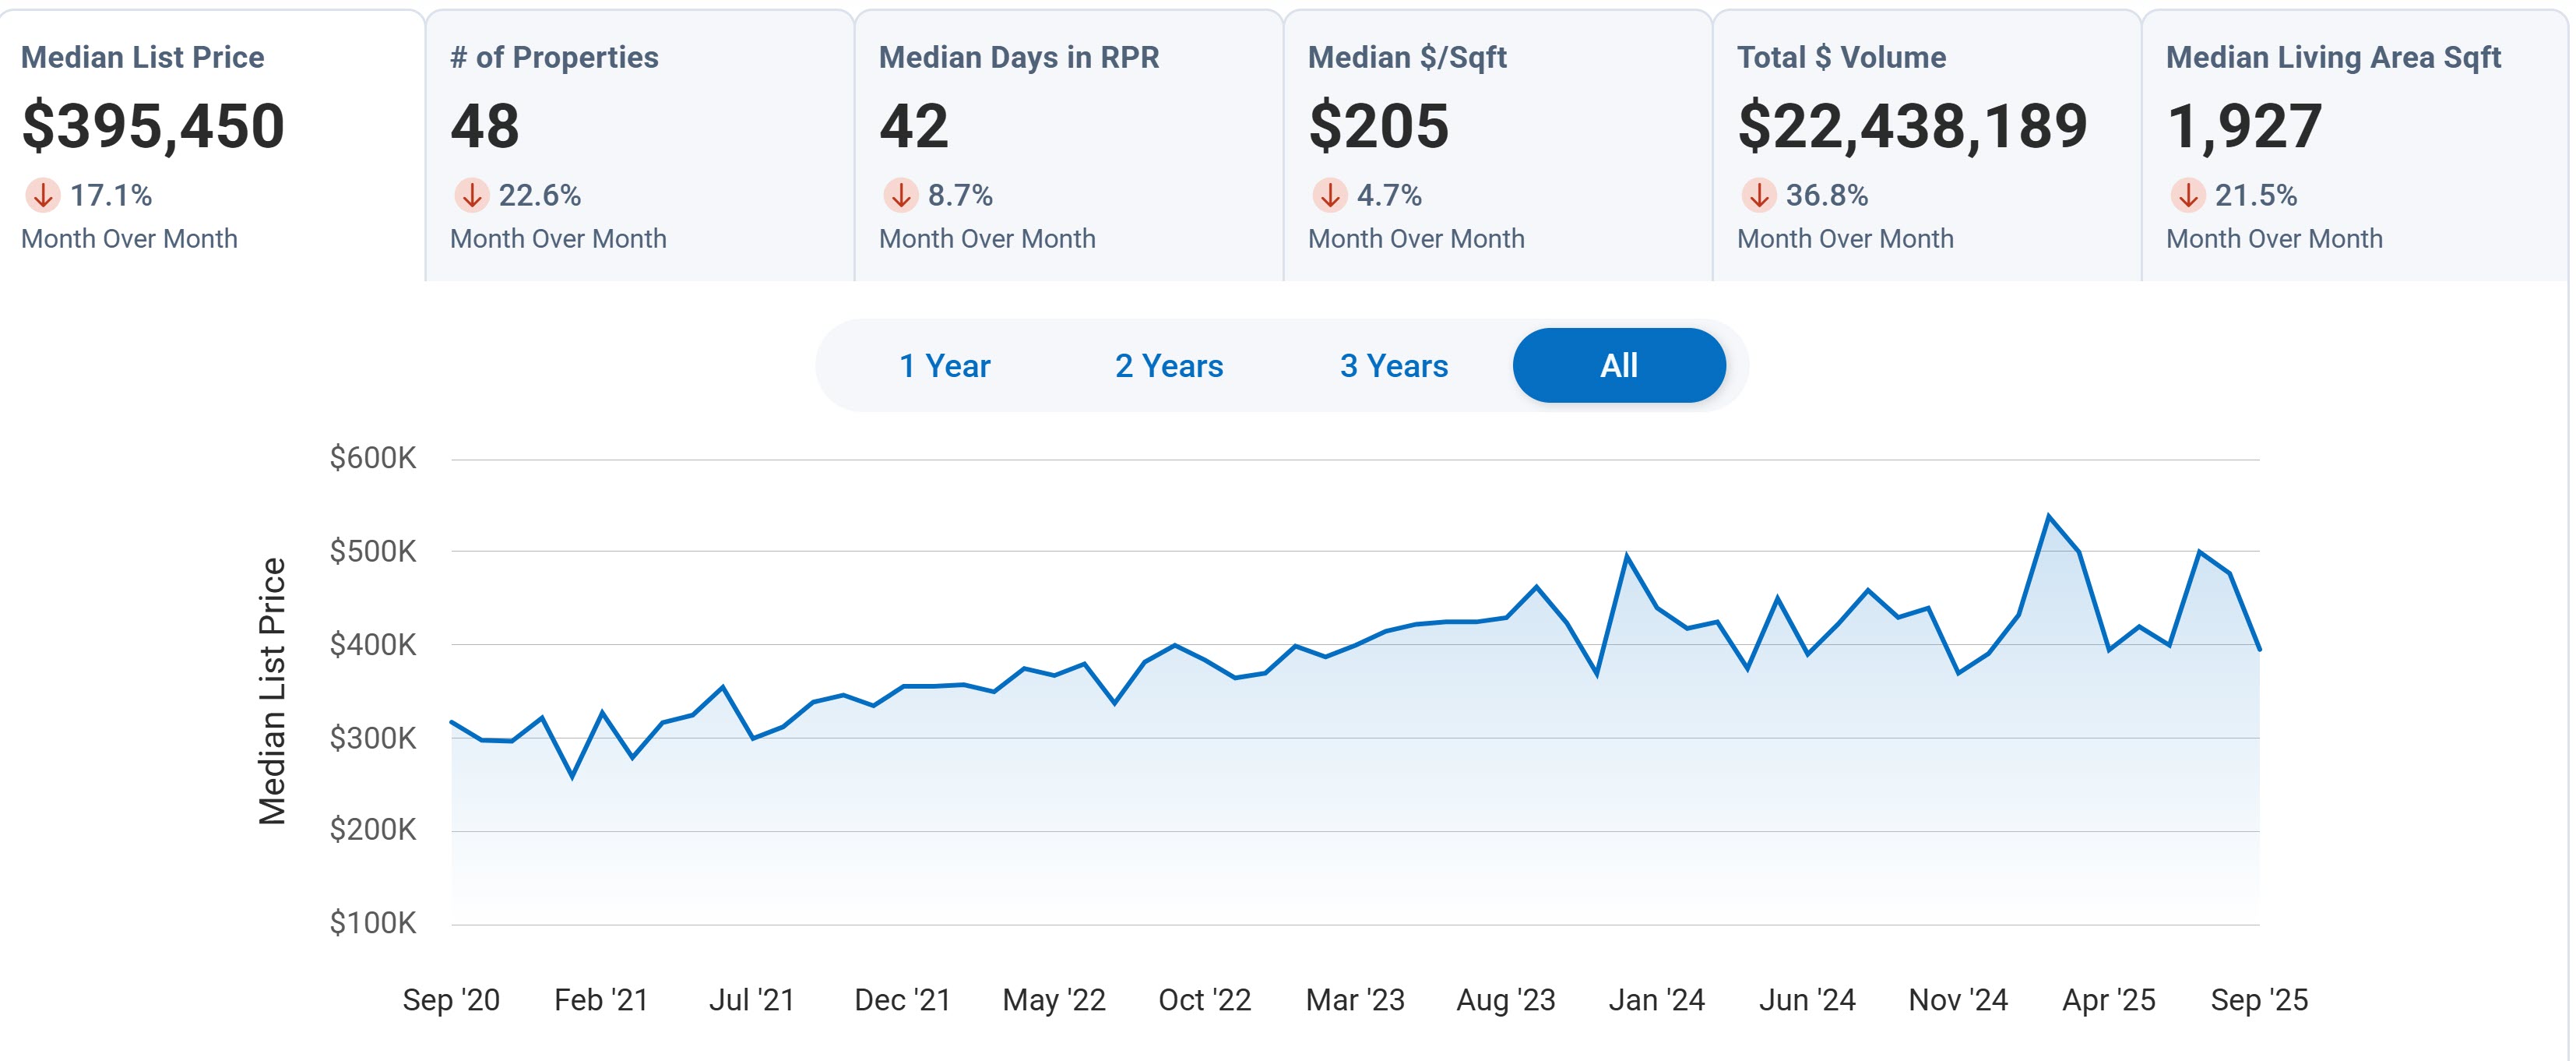This screenshot has width=2576, height=1061.
Task: Click the Median List Price down-arrow icon
Action: [43, 195]
